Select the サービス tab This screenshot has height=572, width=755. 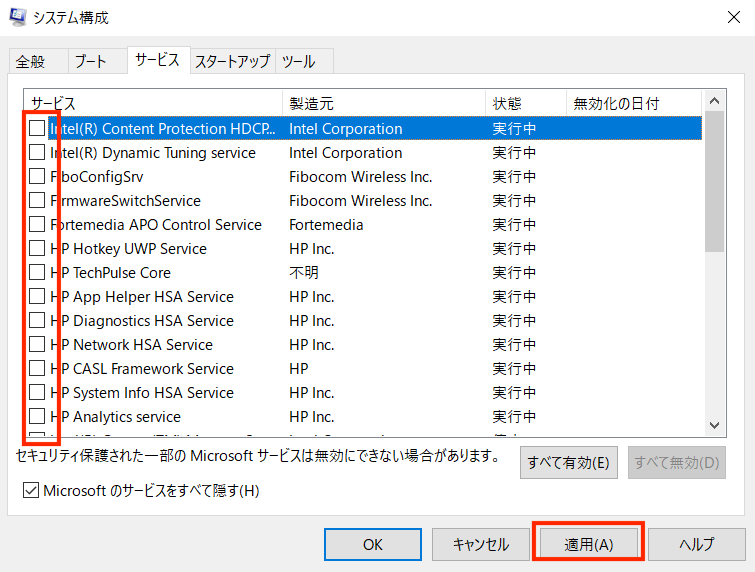(x=158, y=60)
